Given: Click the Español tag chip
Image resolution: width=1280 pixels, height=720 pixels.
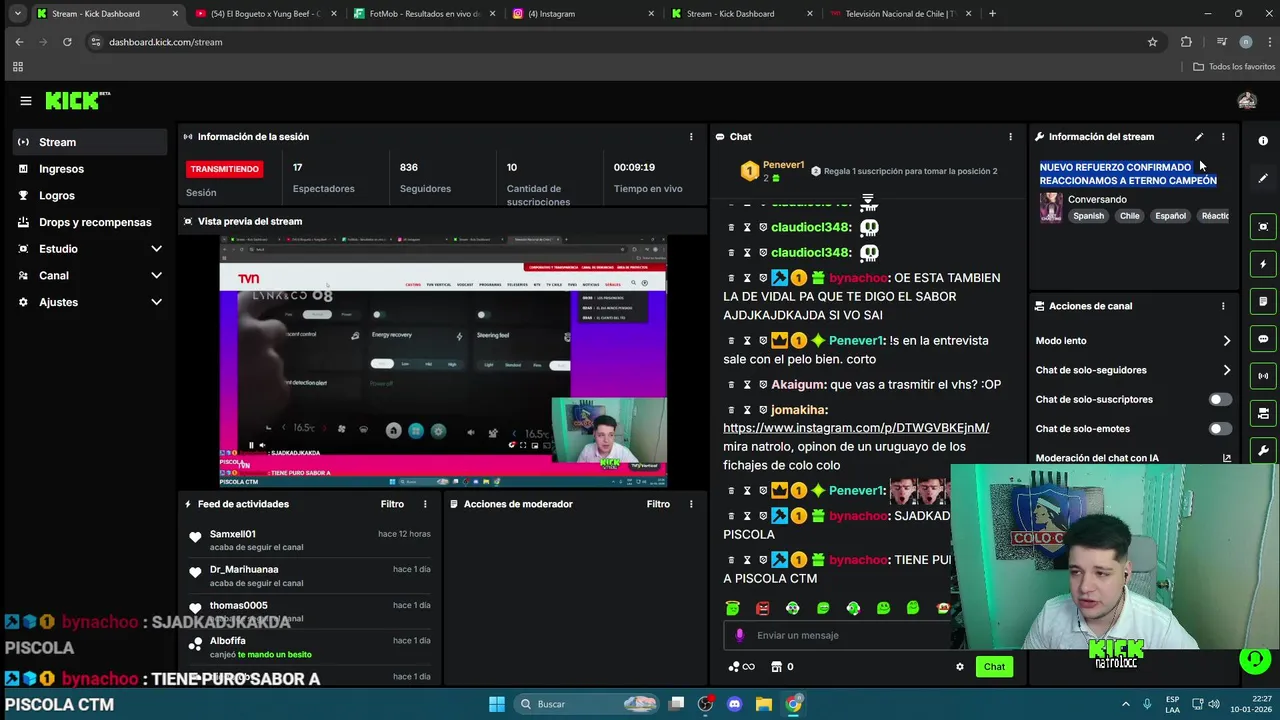Looking at the screenshot, I should (1170, 216).
